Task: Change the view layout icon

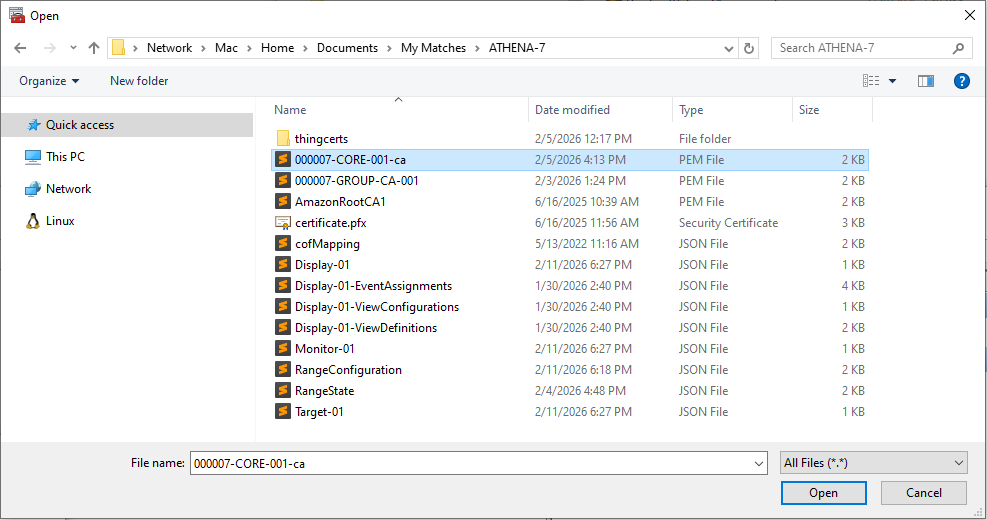Action: tap(871, 81)
